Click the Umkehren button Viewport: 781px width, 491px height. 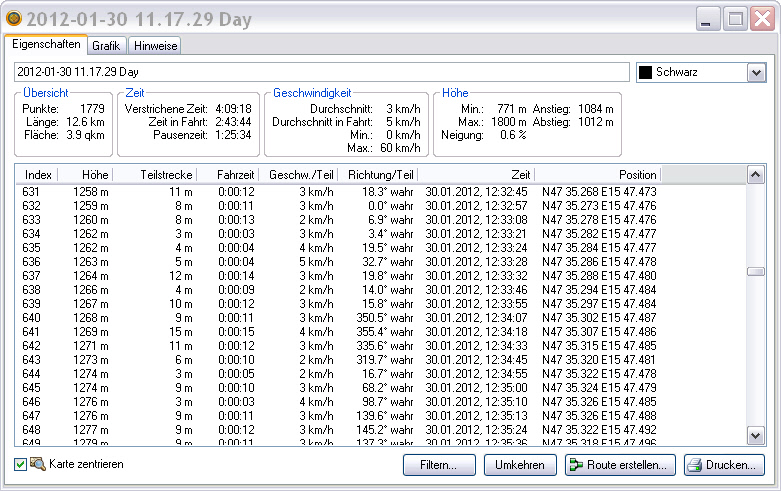point(519,465)
